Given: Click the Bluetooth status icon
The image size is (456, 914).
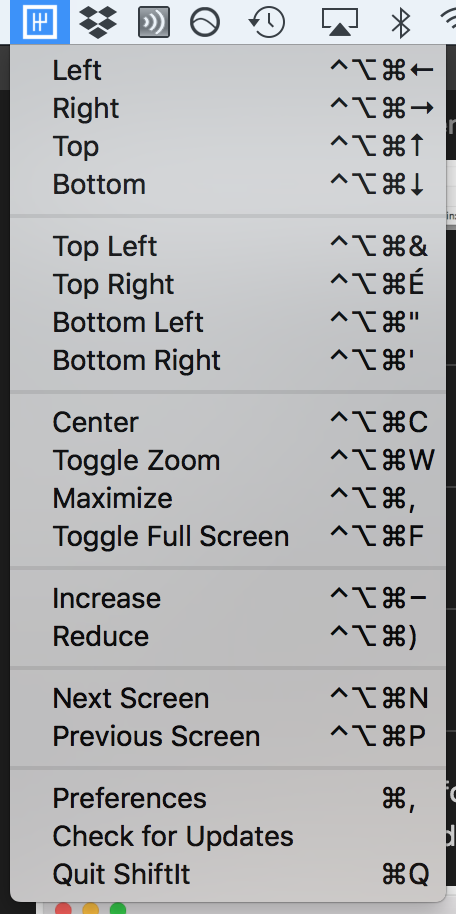Looking at the screenshot, I should tap(400, 22).
